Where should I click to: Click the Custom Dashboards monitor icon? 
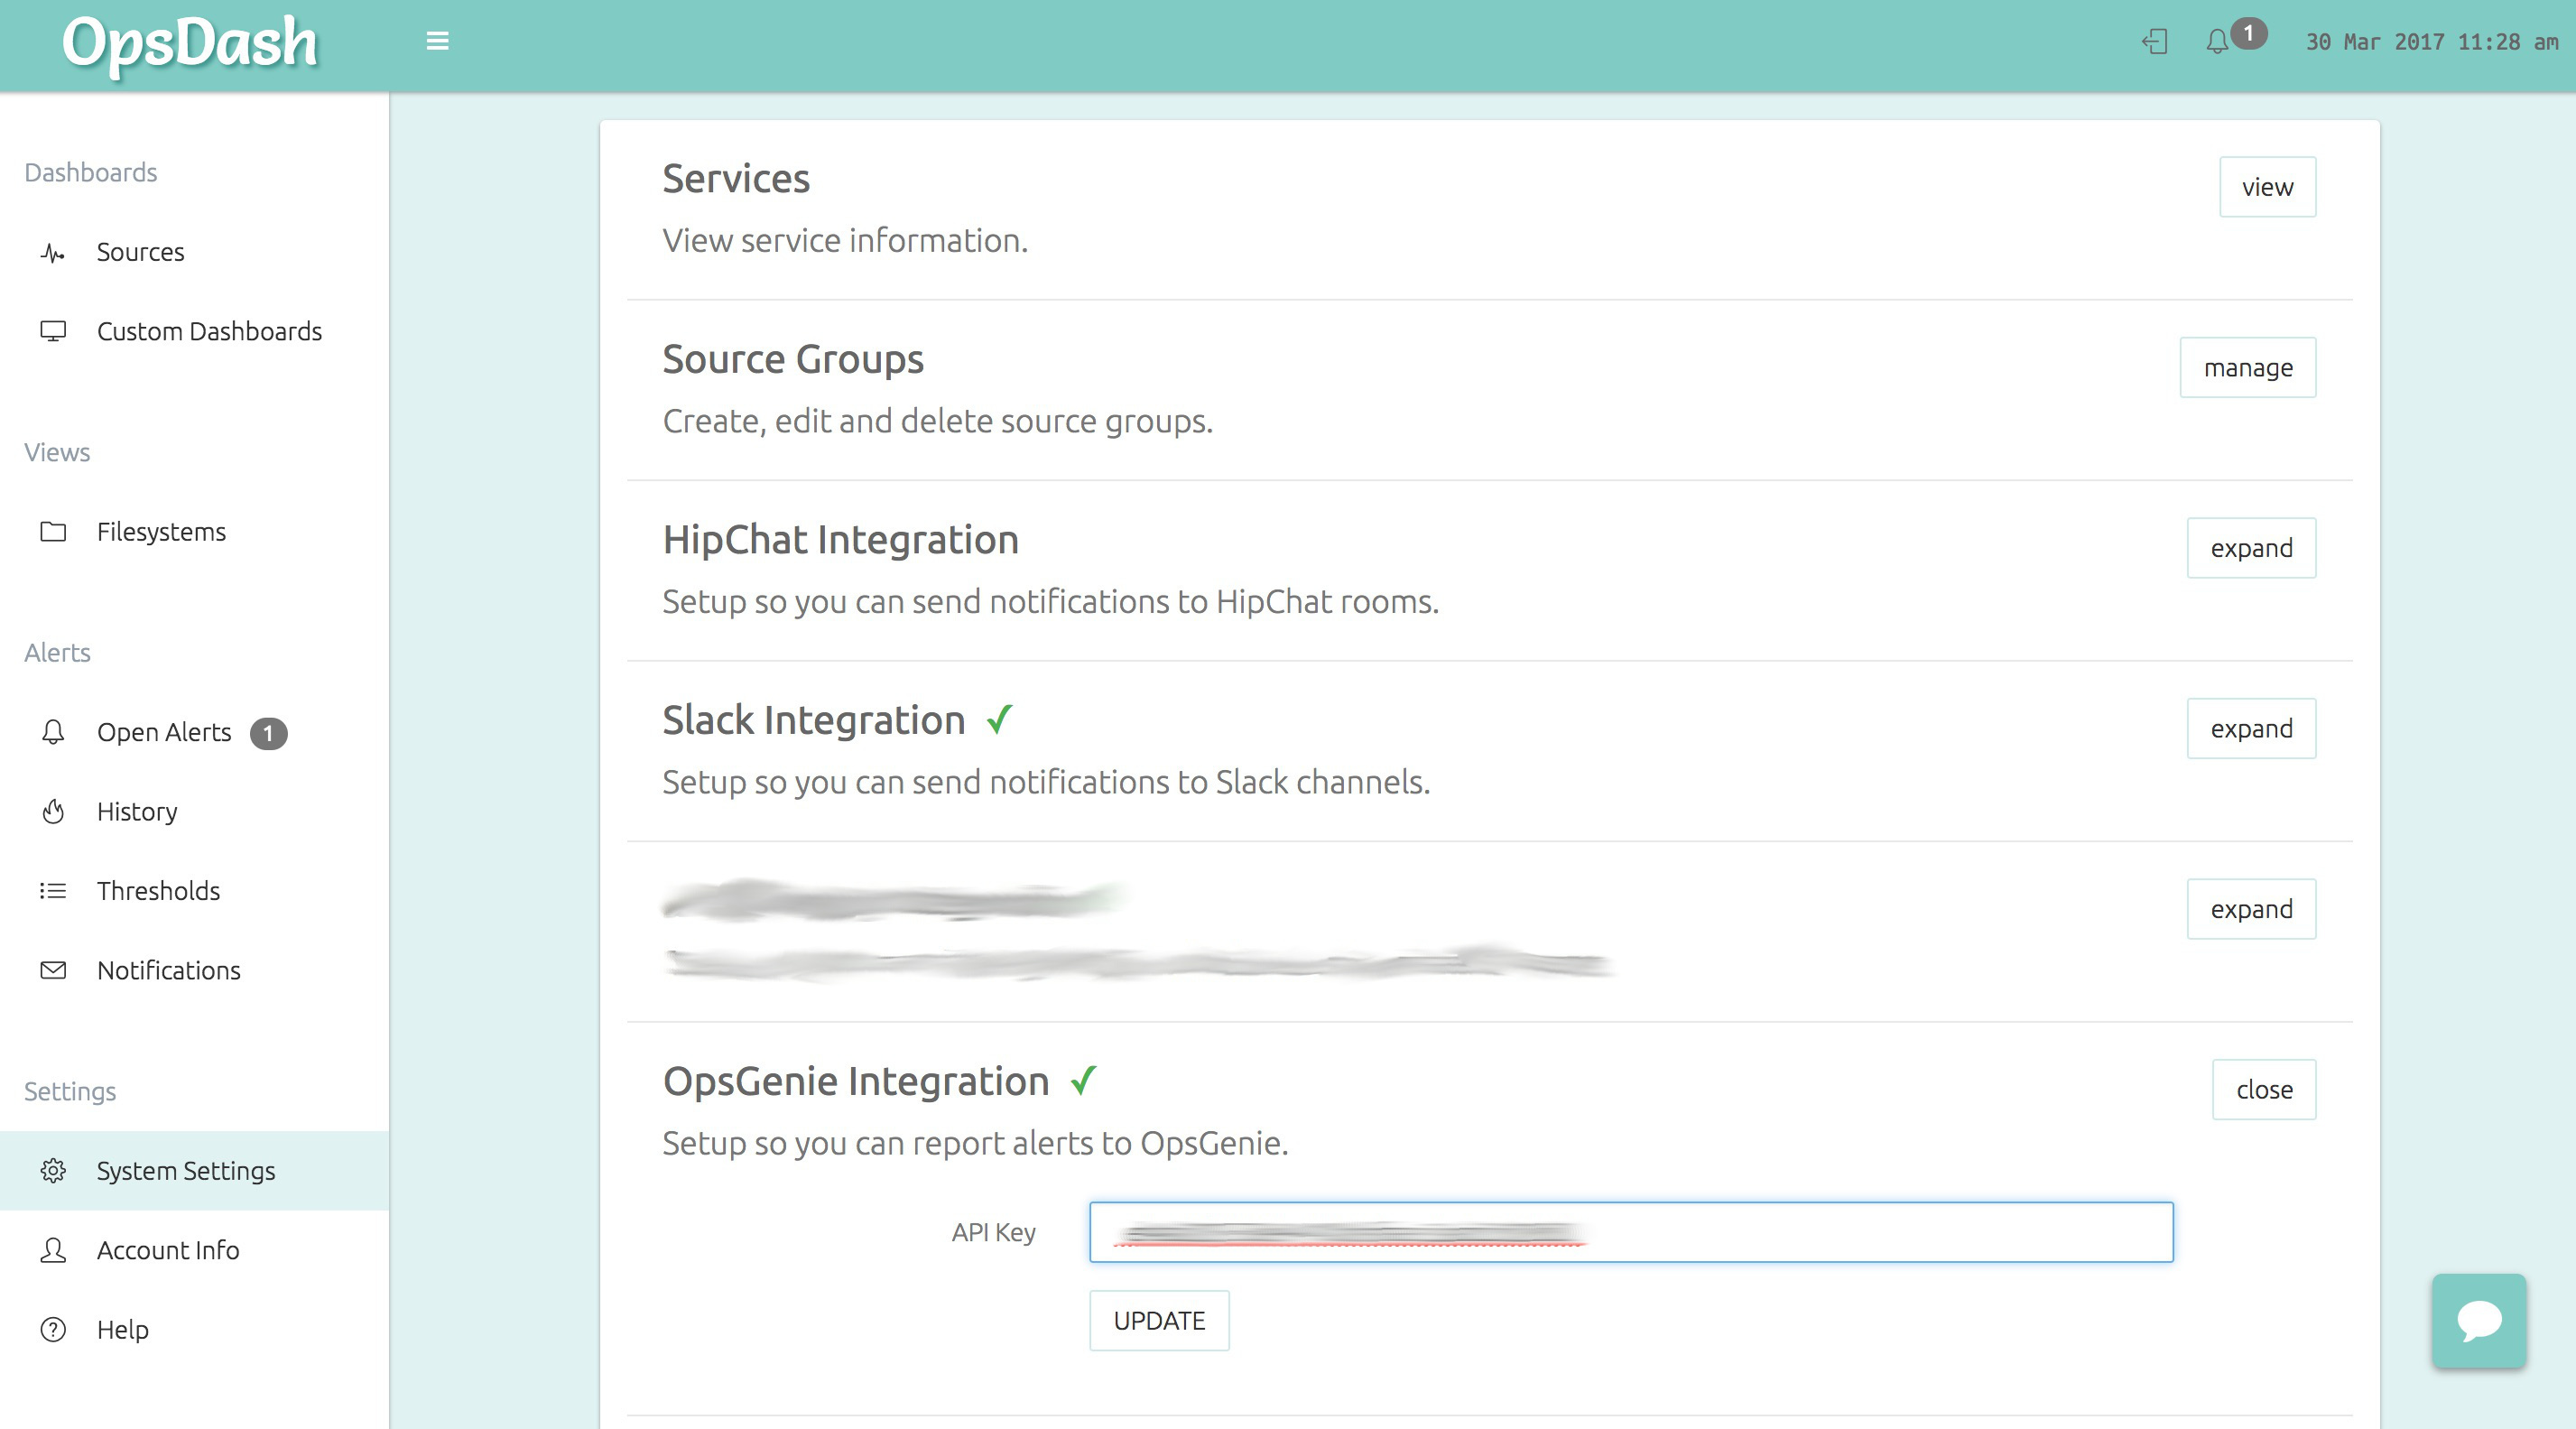pyautogui.click(x=53, y=331)
